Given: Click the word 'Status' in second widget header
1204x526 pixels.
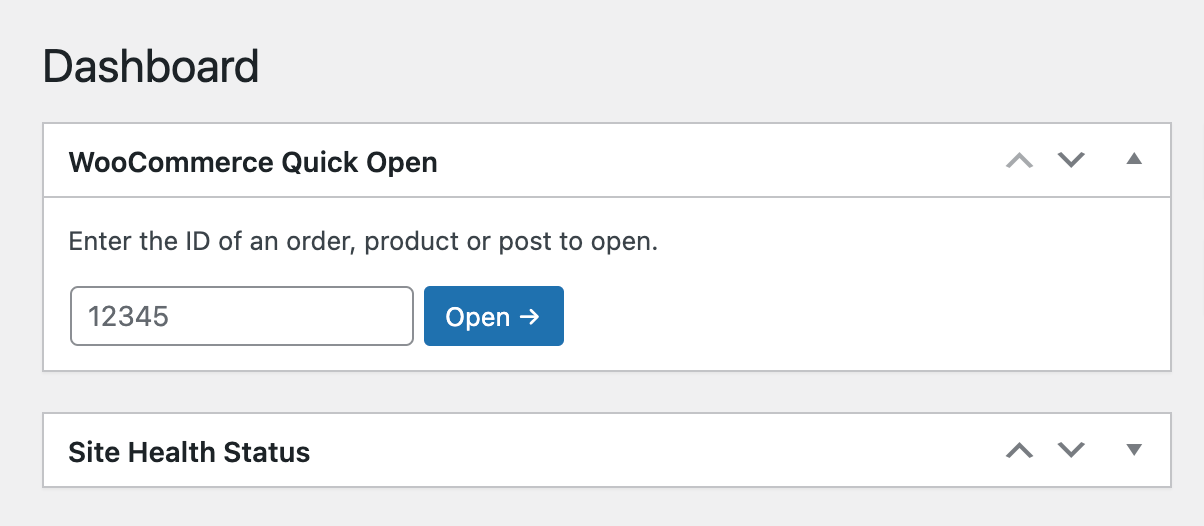Looking at the screenshot, I should click(270, 452).
